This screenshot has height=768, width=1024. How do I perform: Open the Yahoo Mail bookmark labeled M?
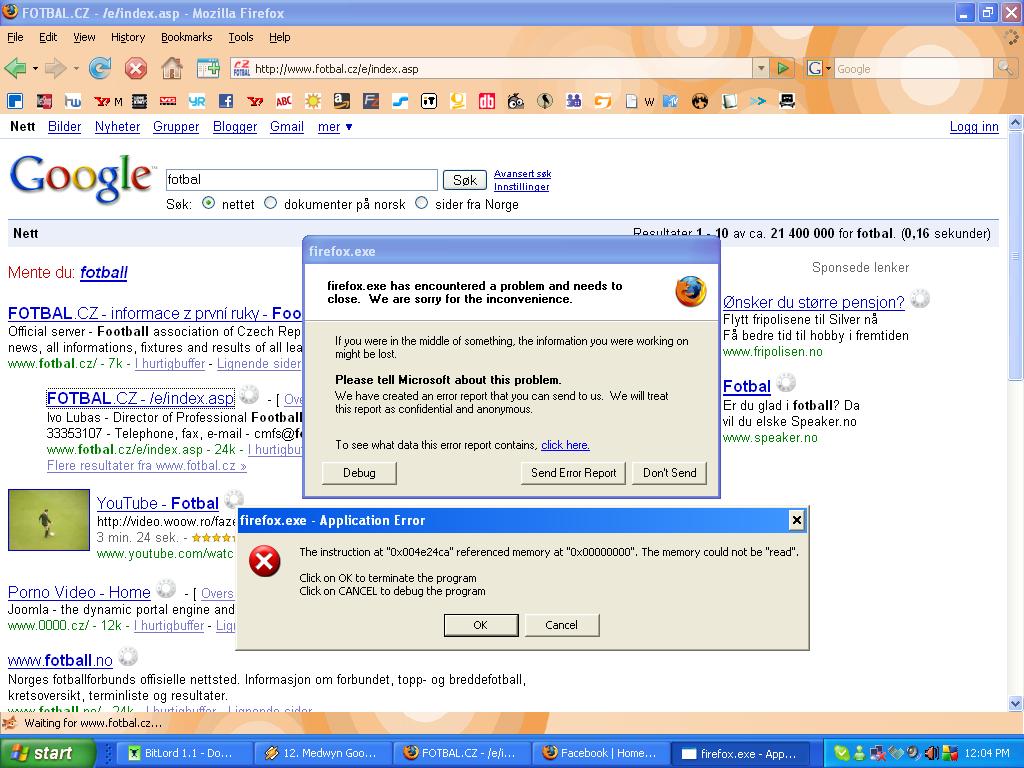pyautogui.click(x=108, y=101)
